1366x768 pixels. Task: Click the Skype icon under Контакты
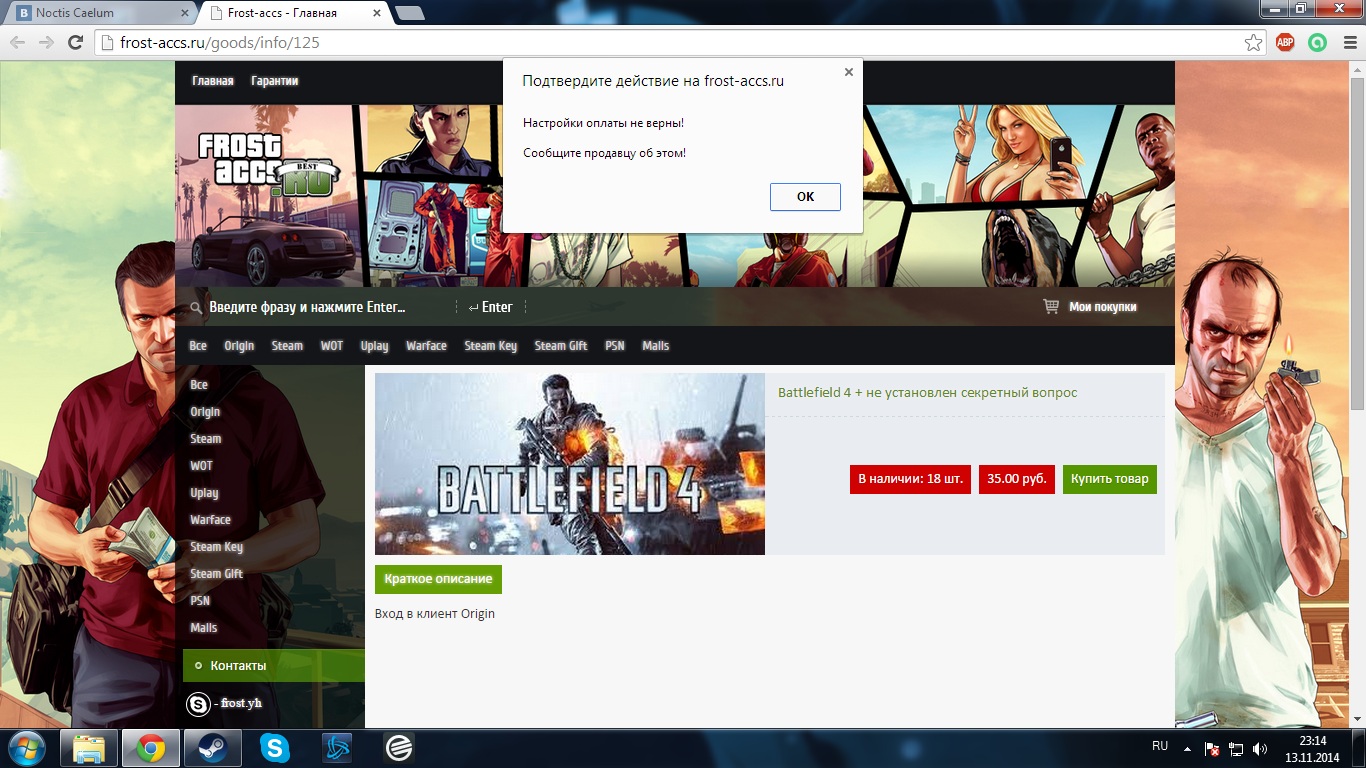[198, 704]
